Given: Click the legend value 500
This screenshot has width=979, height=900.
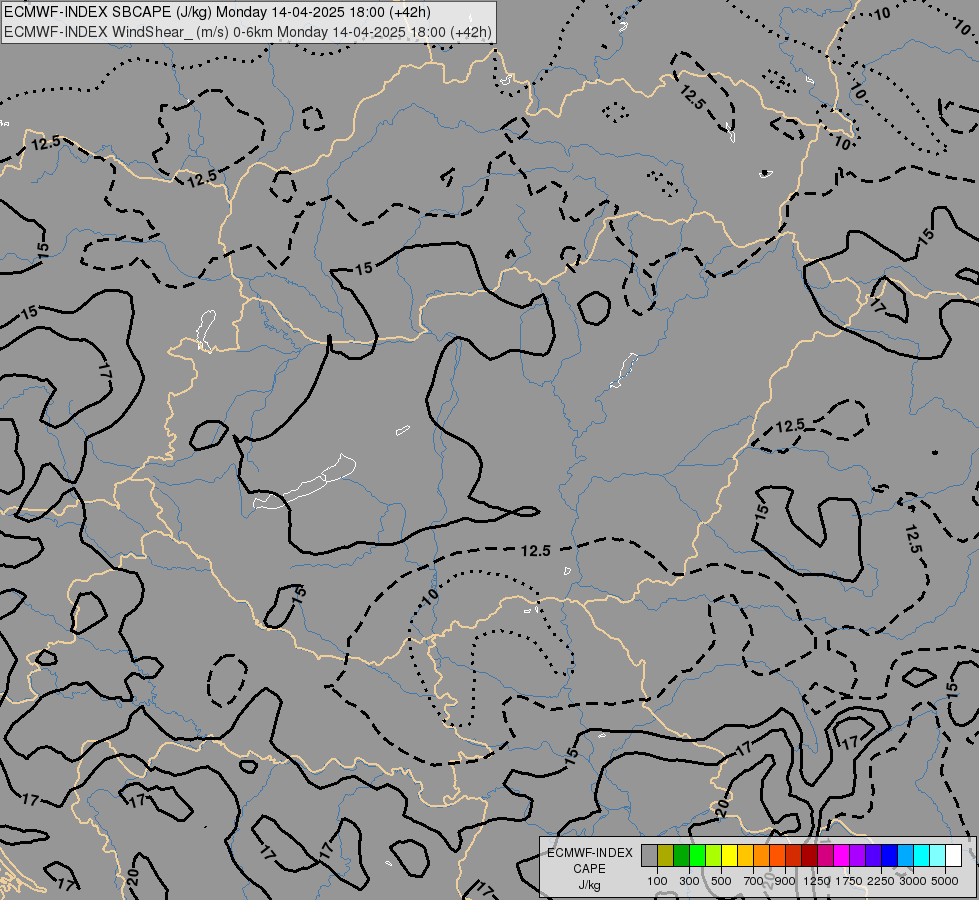Looking at the screenshot, I should [x=721, y=881].
